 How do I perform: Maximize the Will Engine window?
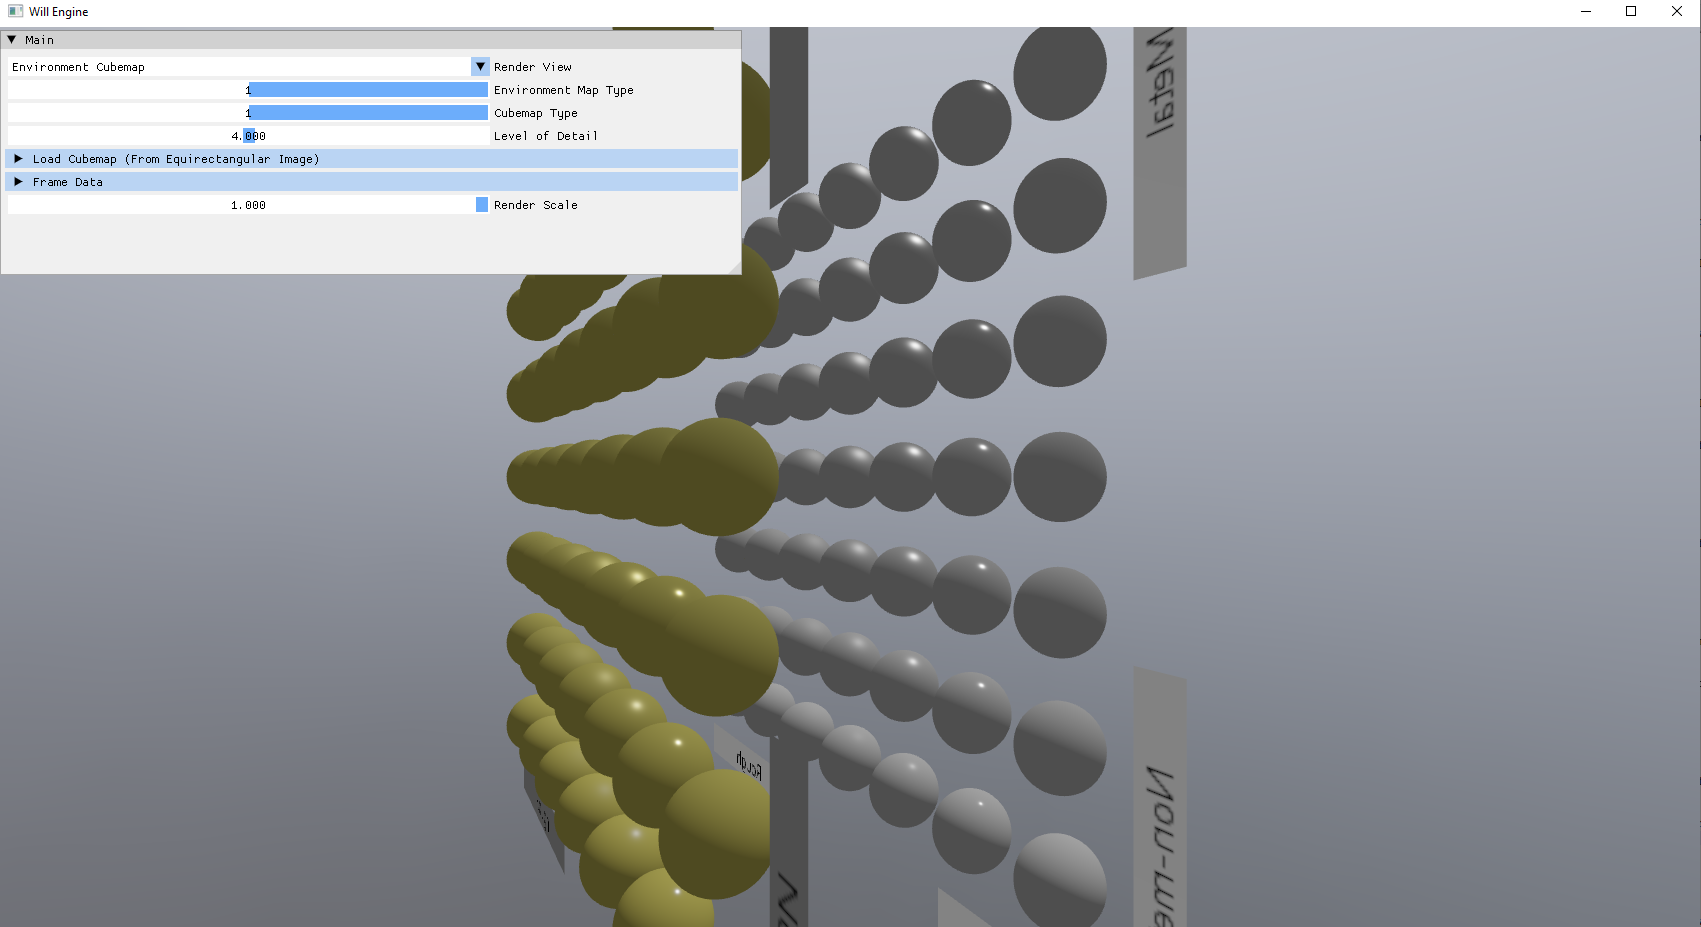point(1631,12)
